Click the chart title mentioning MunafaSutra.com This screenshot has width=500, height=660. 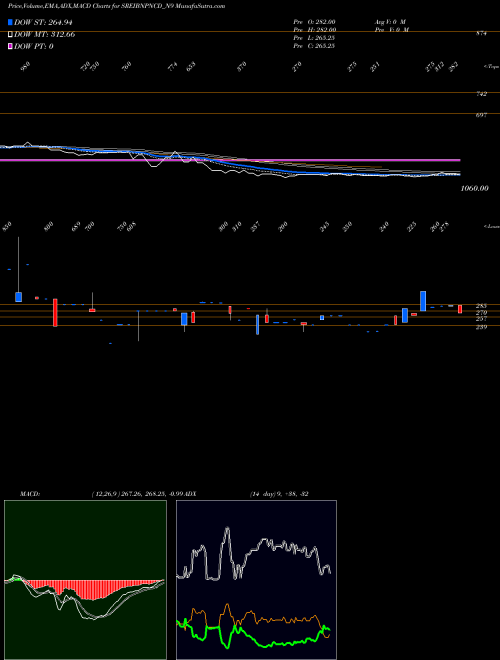click(x=116, y=6)
